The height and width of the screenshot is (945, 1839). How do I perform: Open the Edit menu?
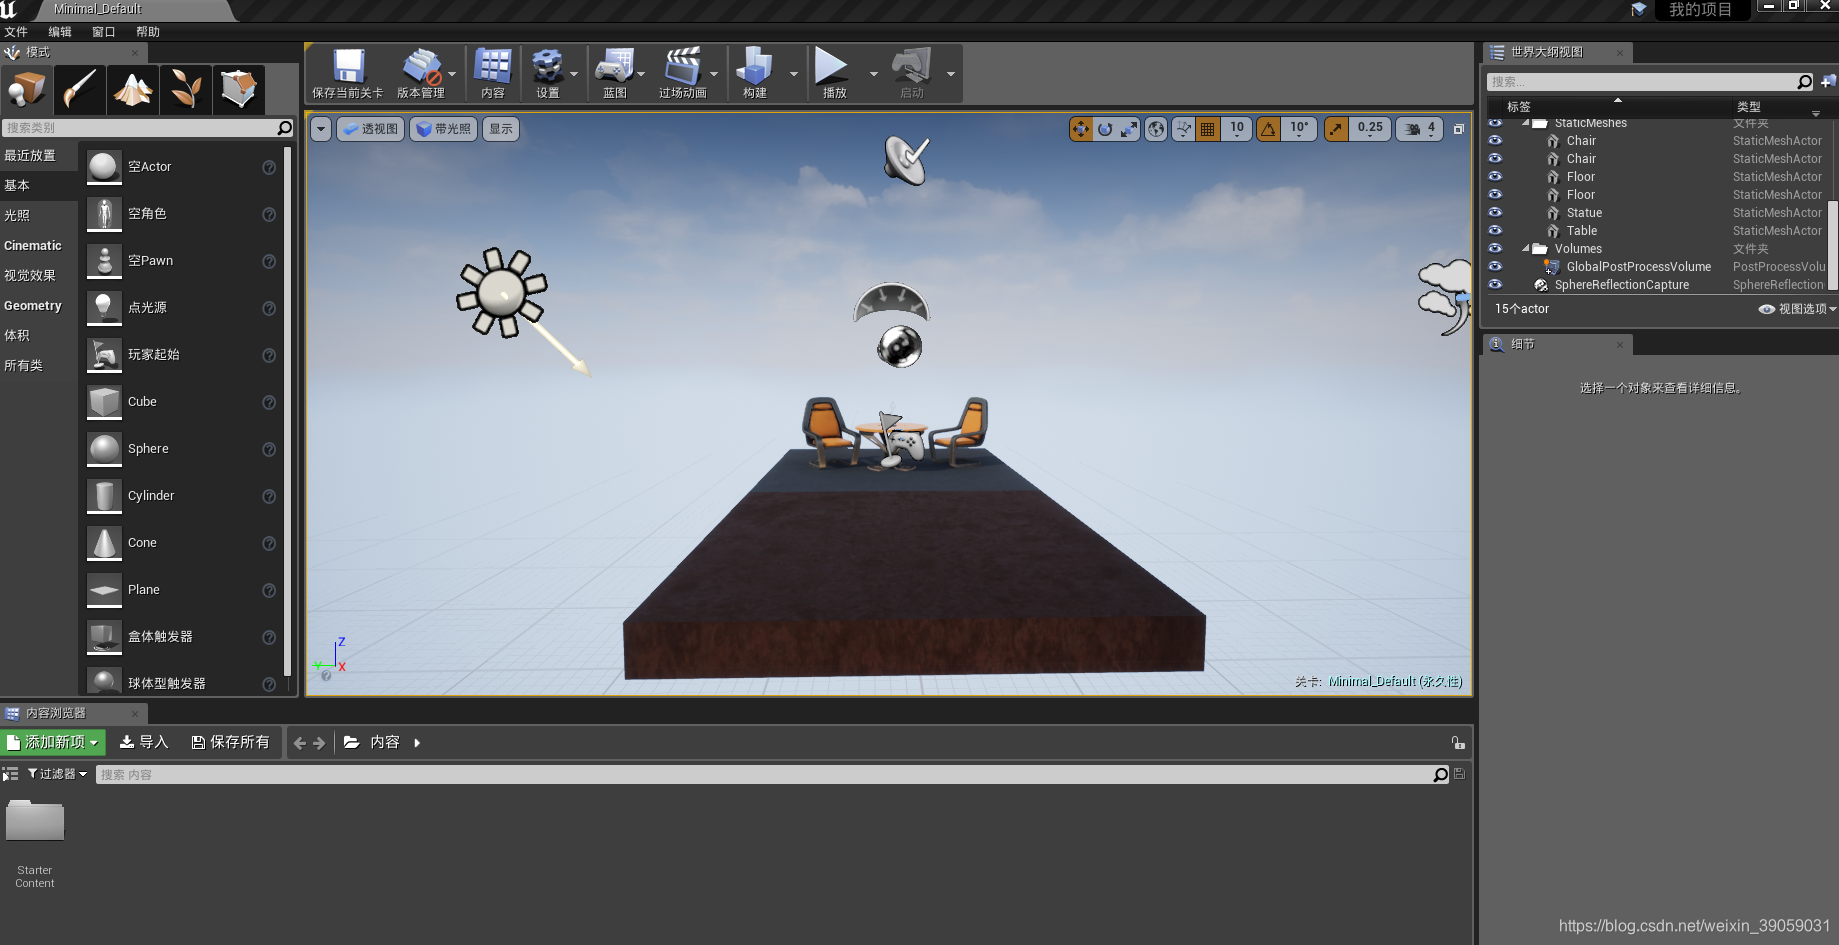[60, 32]
